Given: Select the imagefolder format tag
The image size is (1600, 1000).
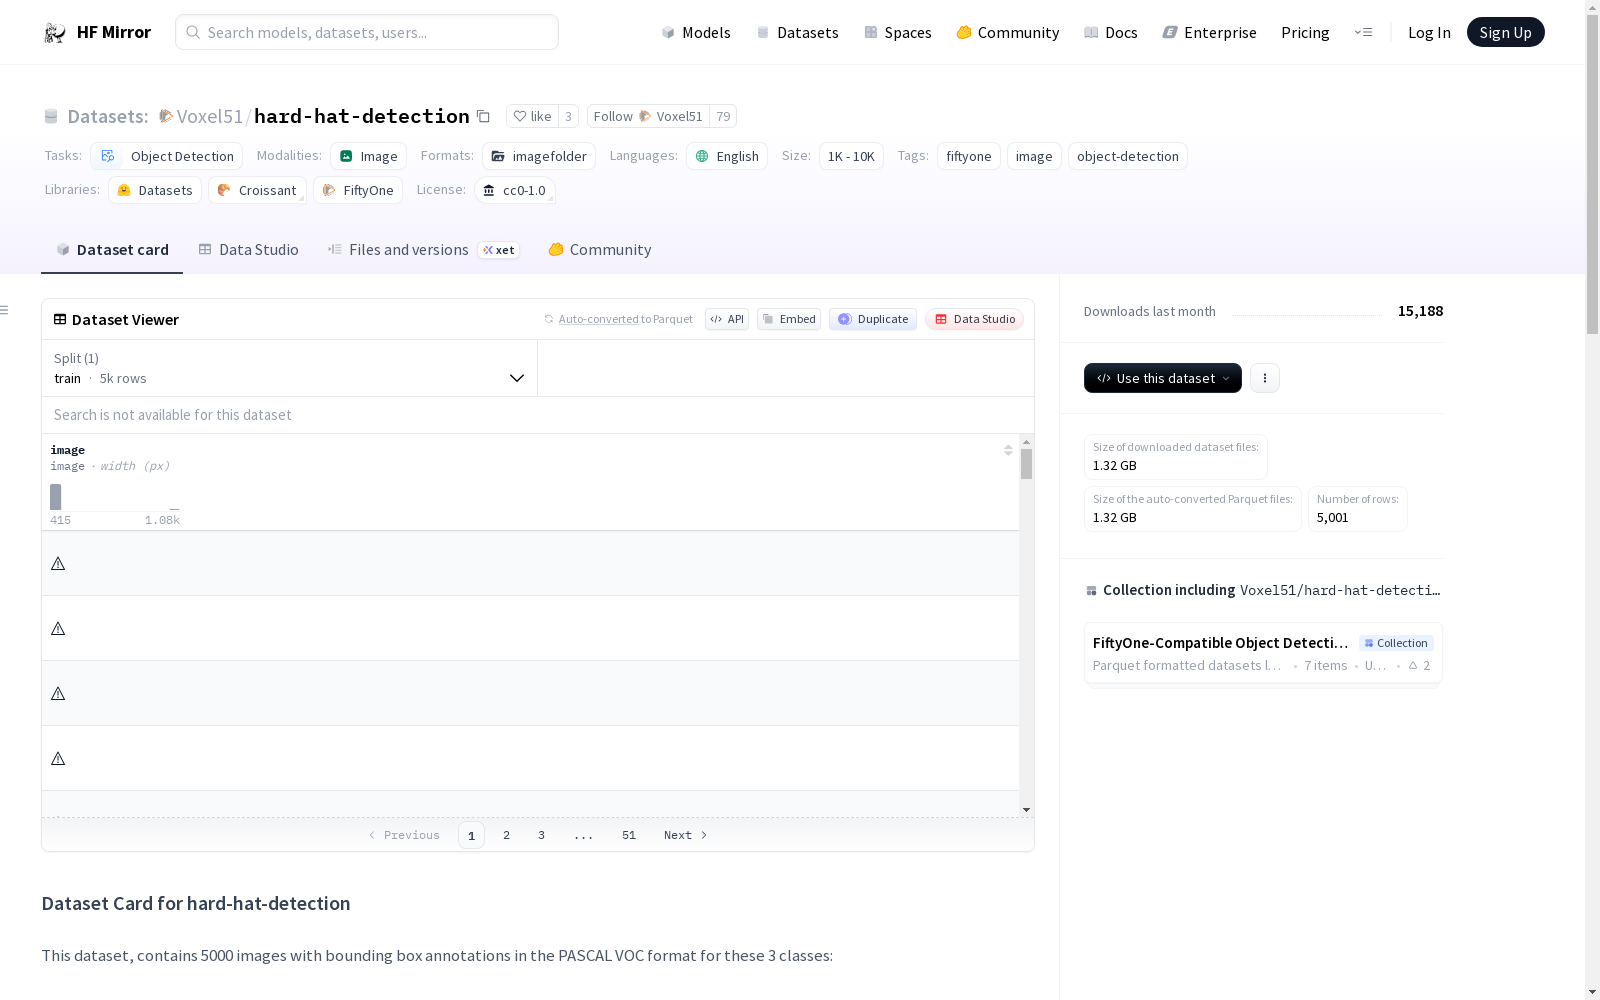Looking at the screenshot, I should (539, 156).
